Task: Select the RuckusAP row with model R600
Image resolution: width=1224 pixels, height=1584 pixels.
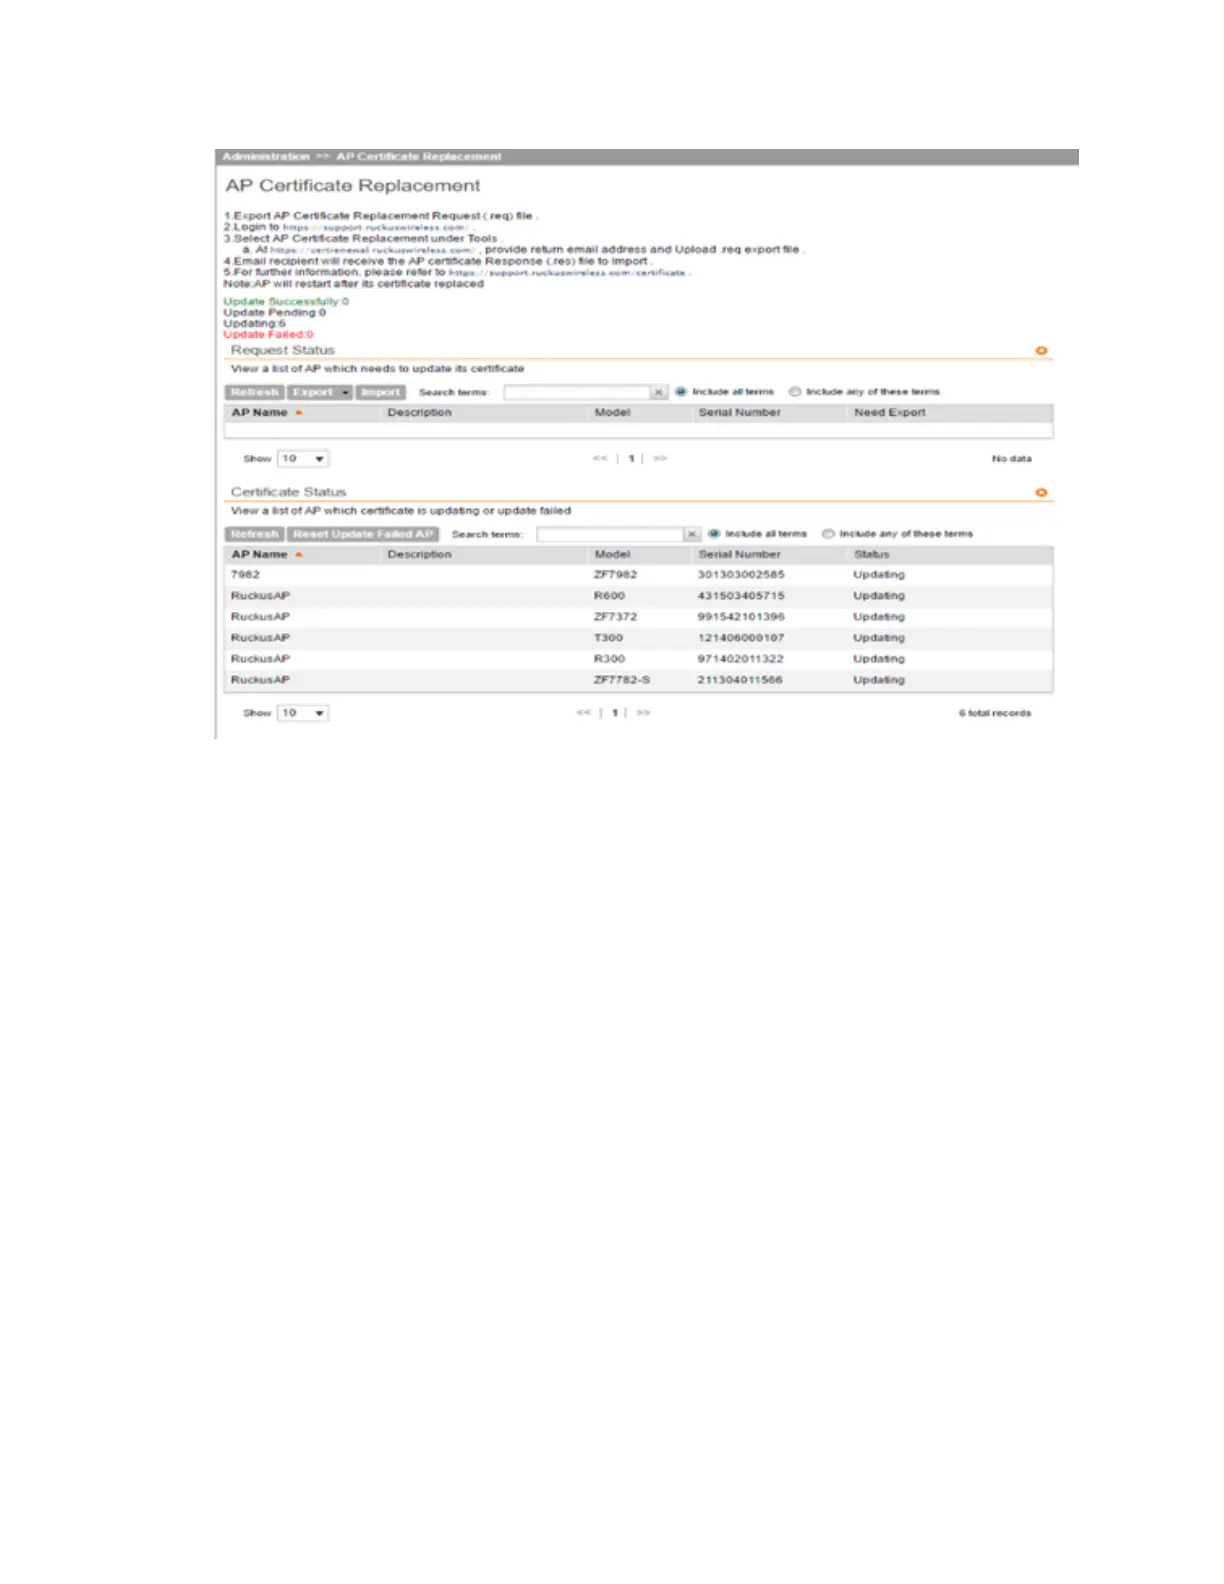Action: tap(638, 596)
